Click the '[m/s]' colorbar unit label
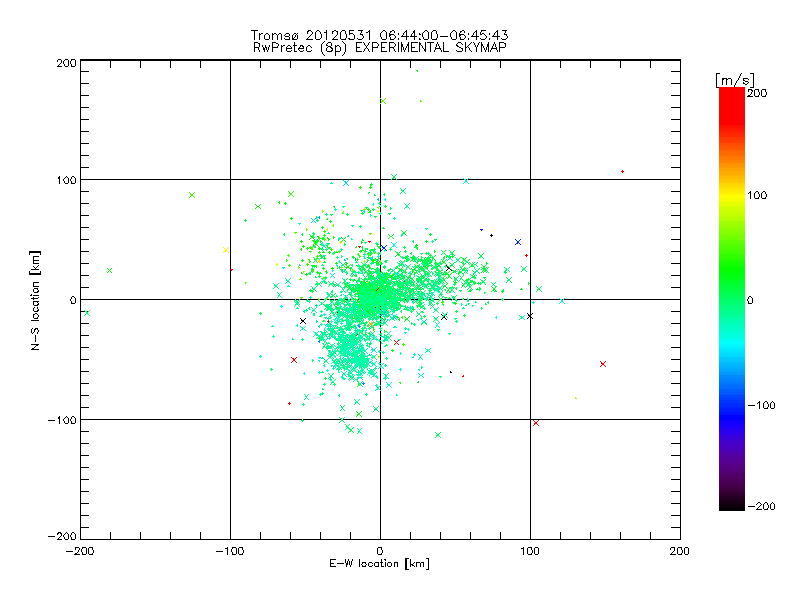 point(735,80)
